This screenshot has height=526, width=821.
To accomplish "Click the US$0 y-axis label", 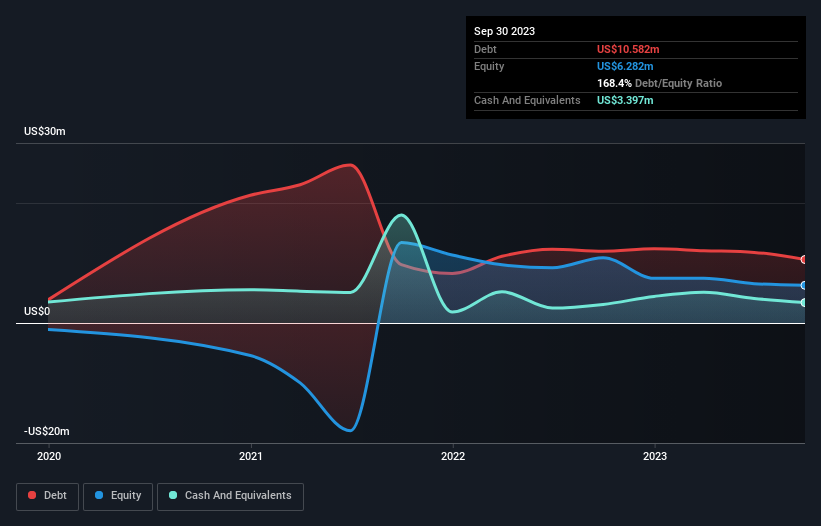I will point(37,311).
